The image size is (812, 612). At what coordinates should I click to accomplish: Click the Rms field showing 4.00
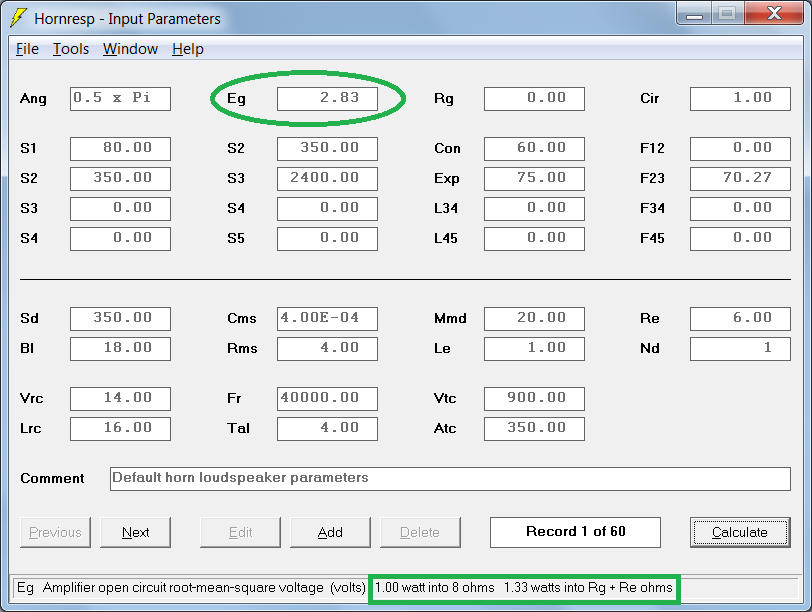(327, 348)
